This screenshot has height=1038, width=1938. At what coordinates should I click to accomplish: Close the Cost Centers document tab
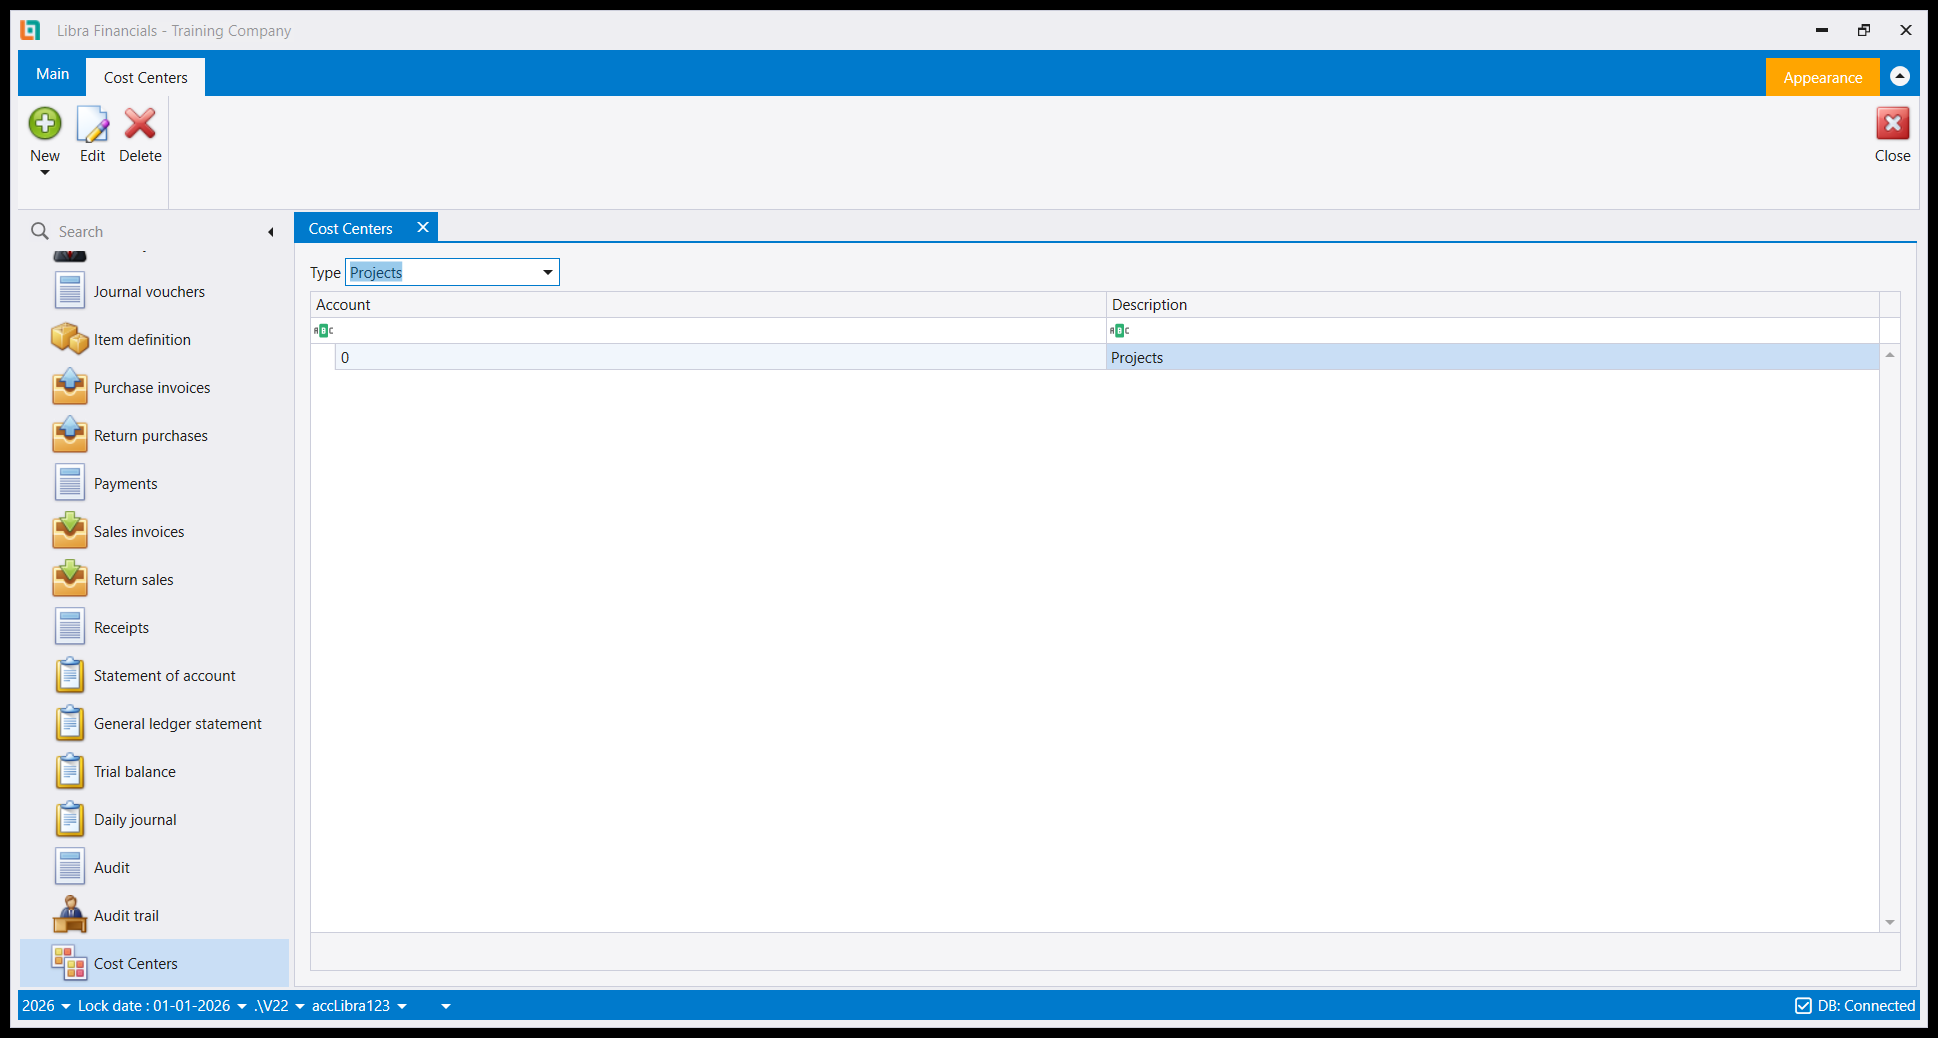(x=423, y=227)
